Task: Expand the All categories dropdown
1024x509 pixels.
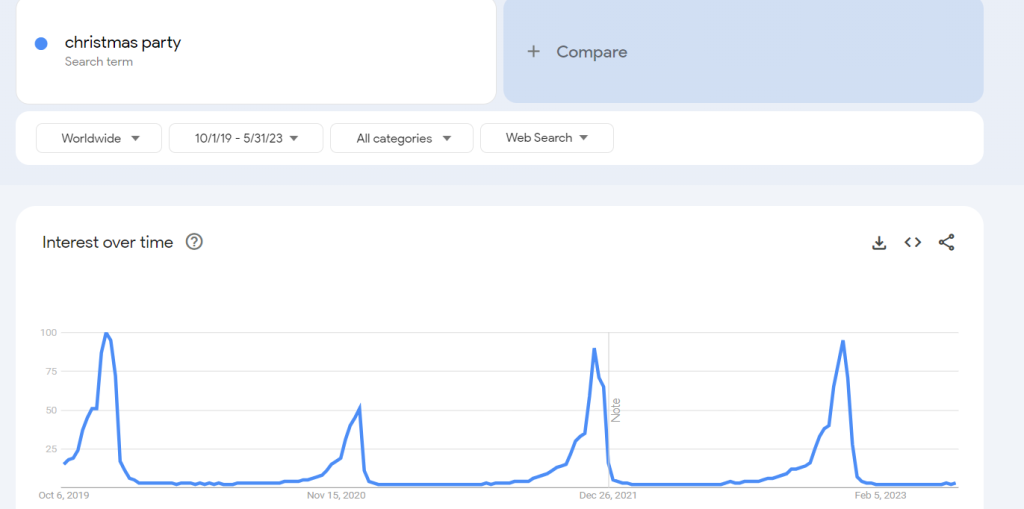Action: (402, 138)
